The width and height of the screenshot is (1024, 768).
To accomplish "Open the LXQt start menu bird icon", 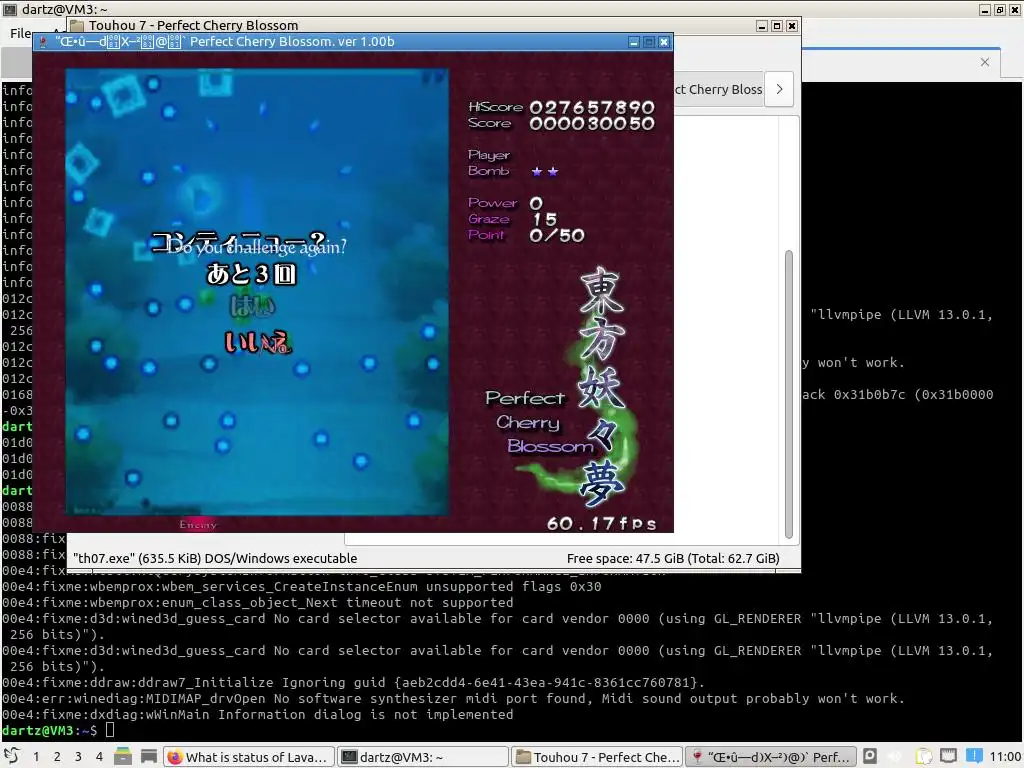I will point(12,756).
